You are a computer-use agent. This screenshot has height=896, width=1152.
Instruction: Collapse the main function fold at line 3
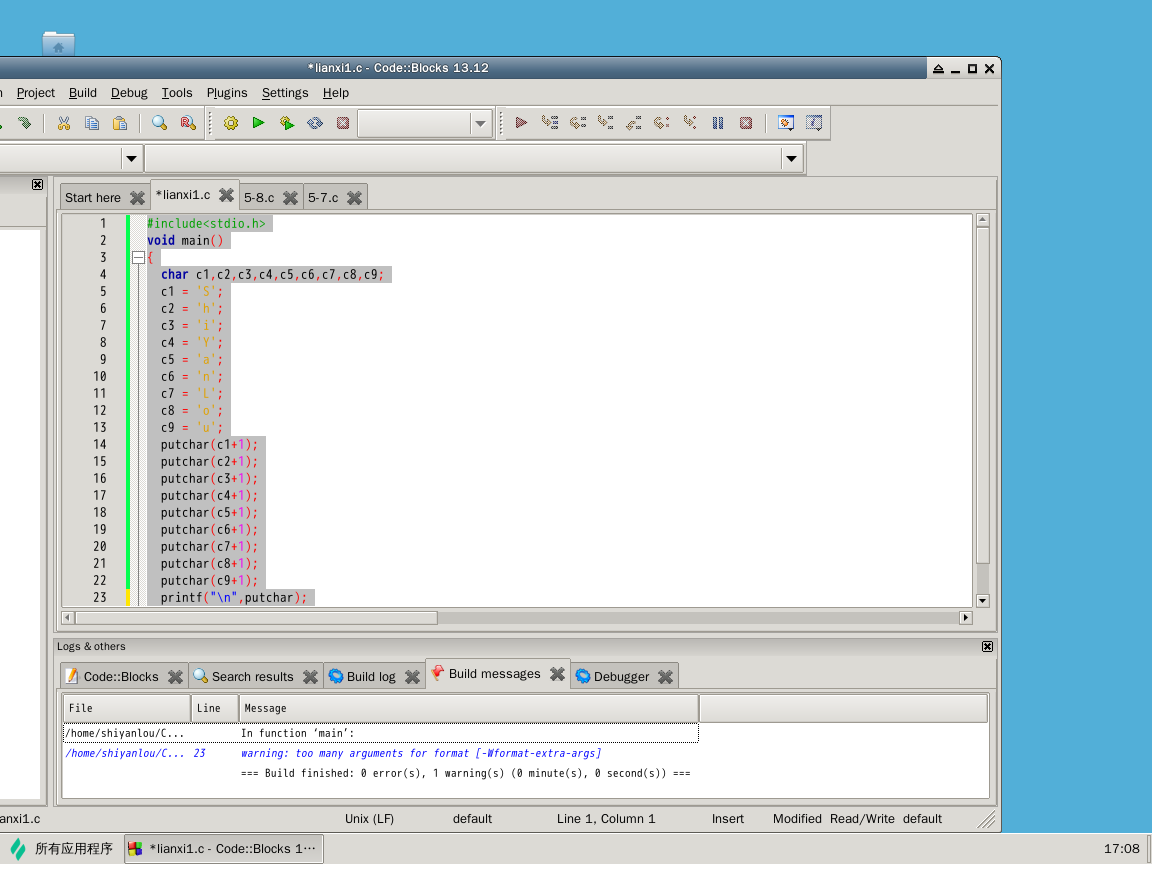click(138, 257)
